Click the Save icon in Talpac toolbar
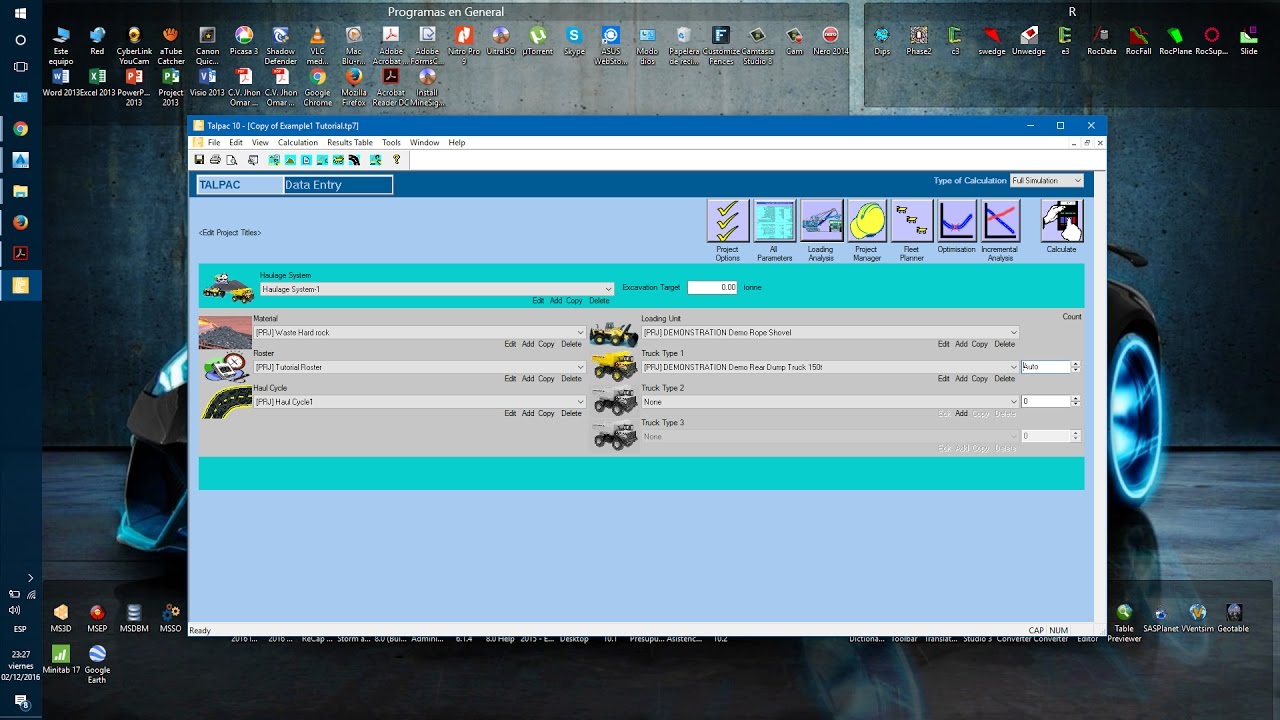The image size is (1280, 720). 199,159
